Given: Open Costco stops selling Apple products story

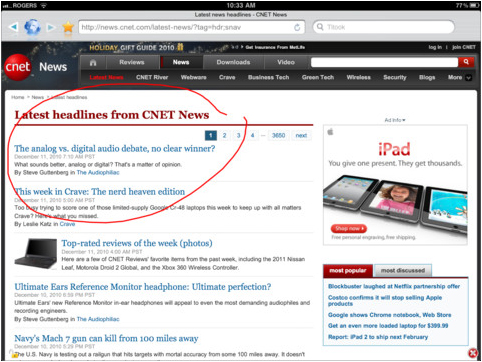Looking at the screenshot, I should pos(385,301).
